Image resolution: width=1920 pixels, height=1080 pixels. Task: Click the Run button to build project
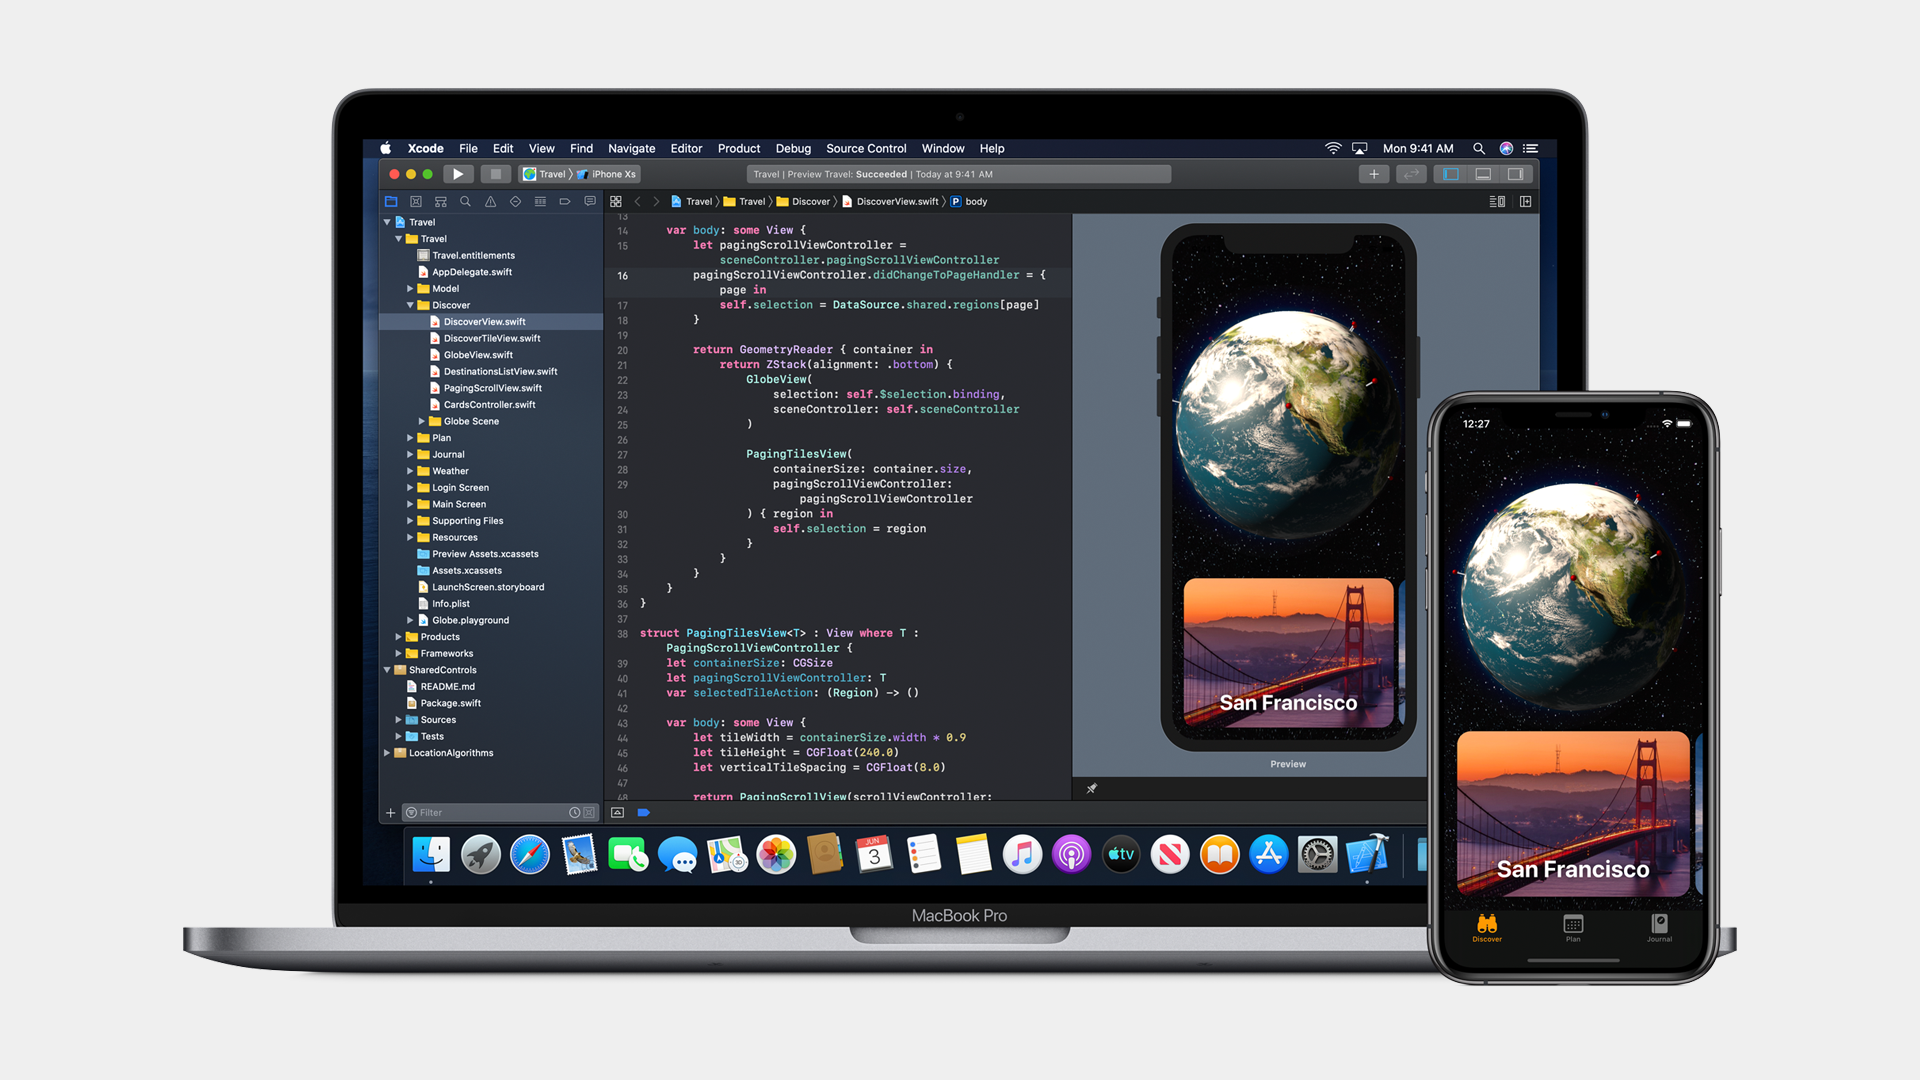pyautogui.click(x=456, y=173)
